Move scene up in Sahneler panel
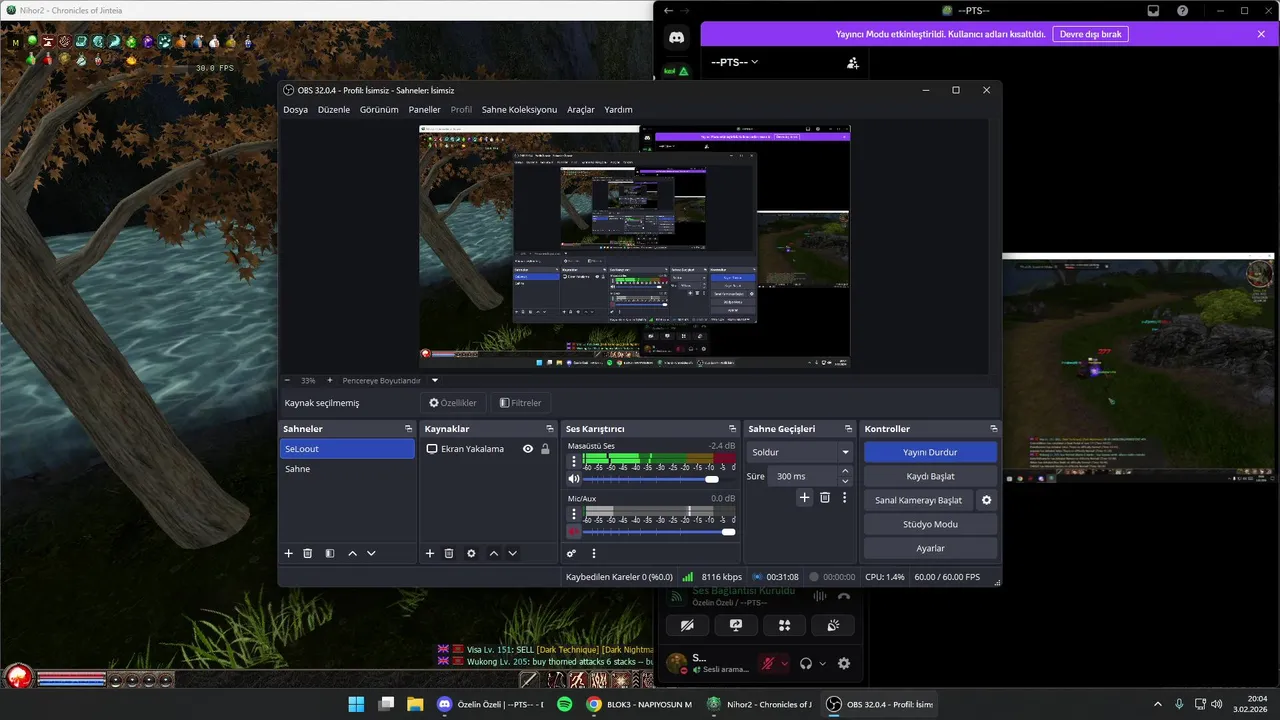Screen dimensions: 1280x720 coord(352,553)
